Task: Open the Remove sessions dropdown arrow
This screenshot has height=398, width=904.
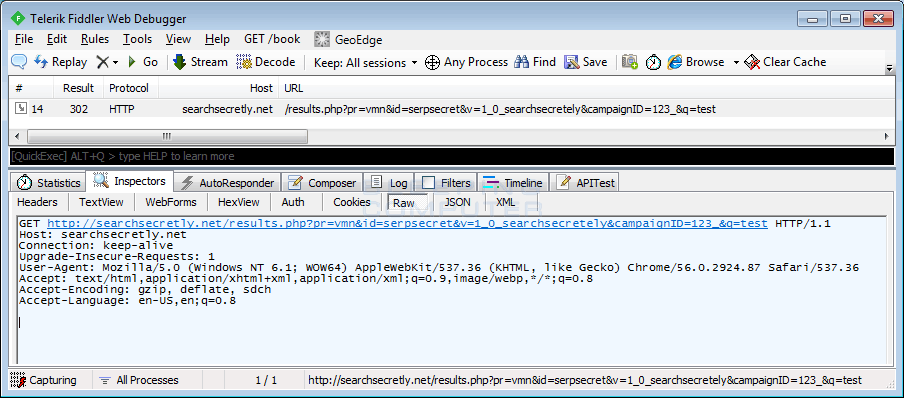Action: (x=115, y=62)
